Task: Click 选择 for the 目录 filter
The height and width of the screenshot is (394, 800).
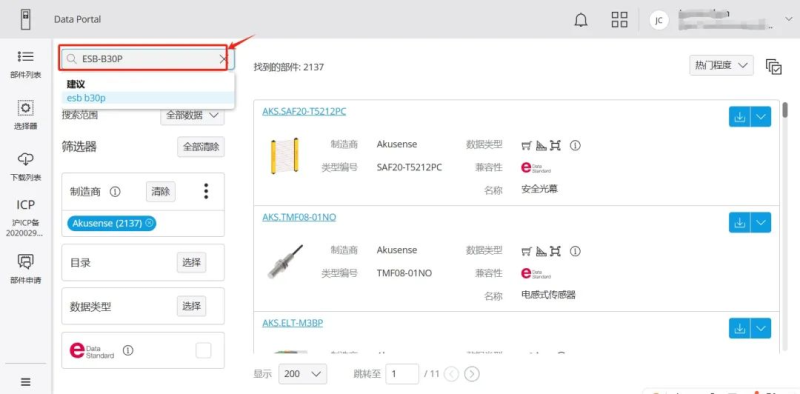Action: click(x=191, y=263)
